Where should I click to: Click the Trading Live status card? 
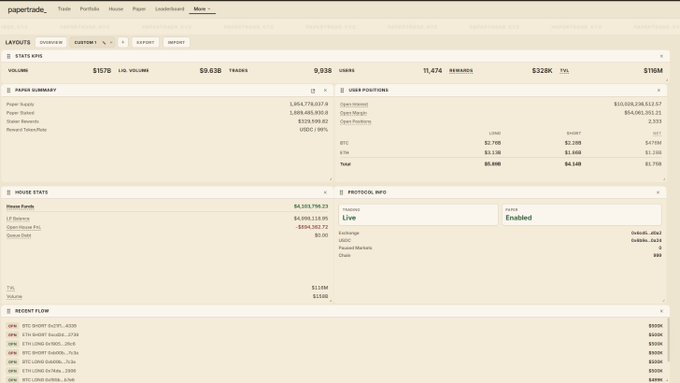click(418, 215)
